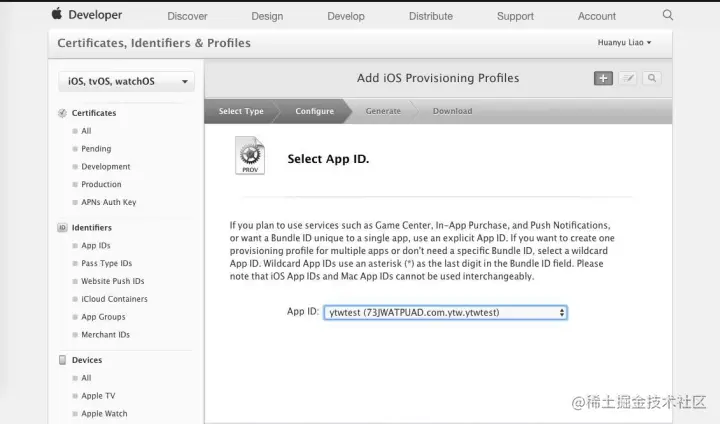Open the Discover menu
Image resolution: width=720 pixels, height=424 pixels.
pos(187,16)
